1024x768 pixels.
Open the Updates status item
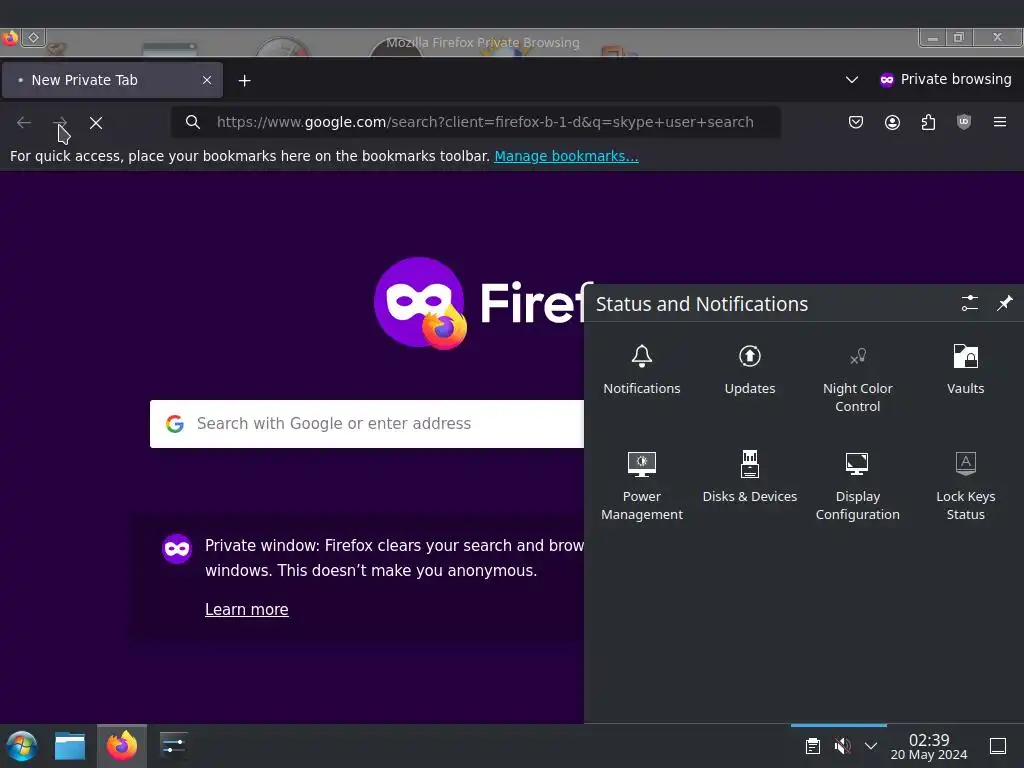(749, 370)
